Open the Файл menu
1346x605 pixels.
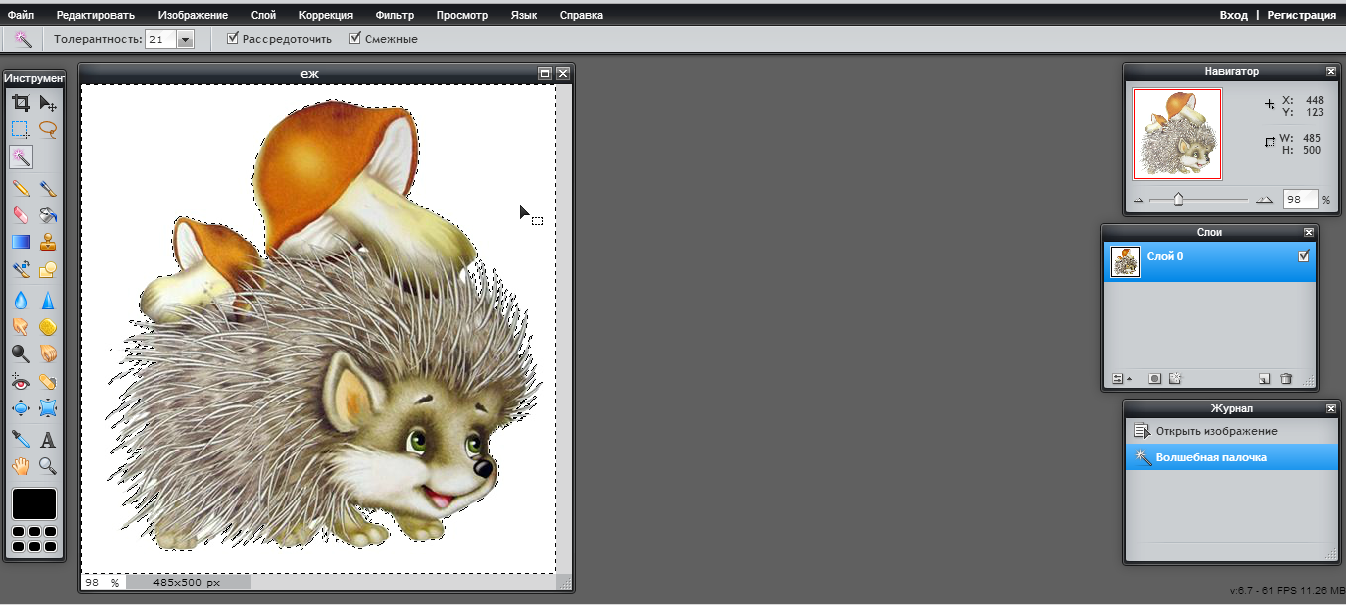pos(22,15)
